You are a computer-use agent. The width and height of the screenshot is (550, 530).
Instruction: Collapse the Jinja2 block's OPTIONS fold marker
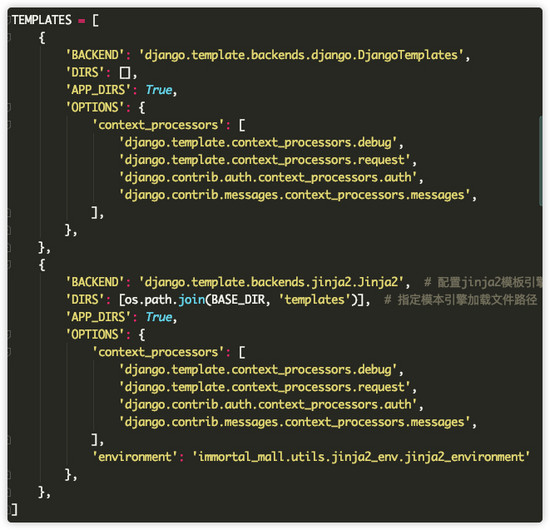coord(9,334)
